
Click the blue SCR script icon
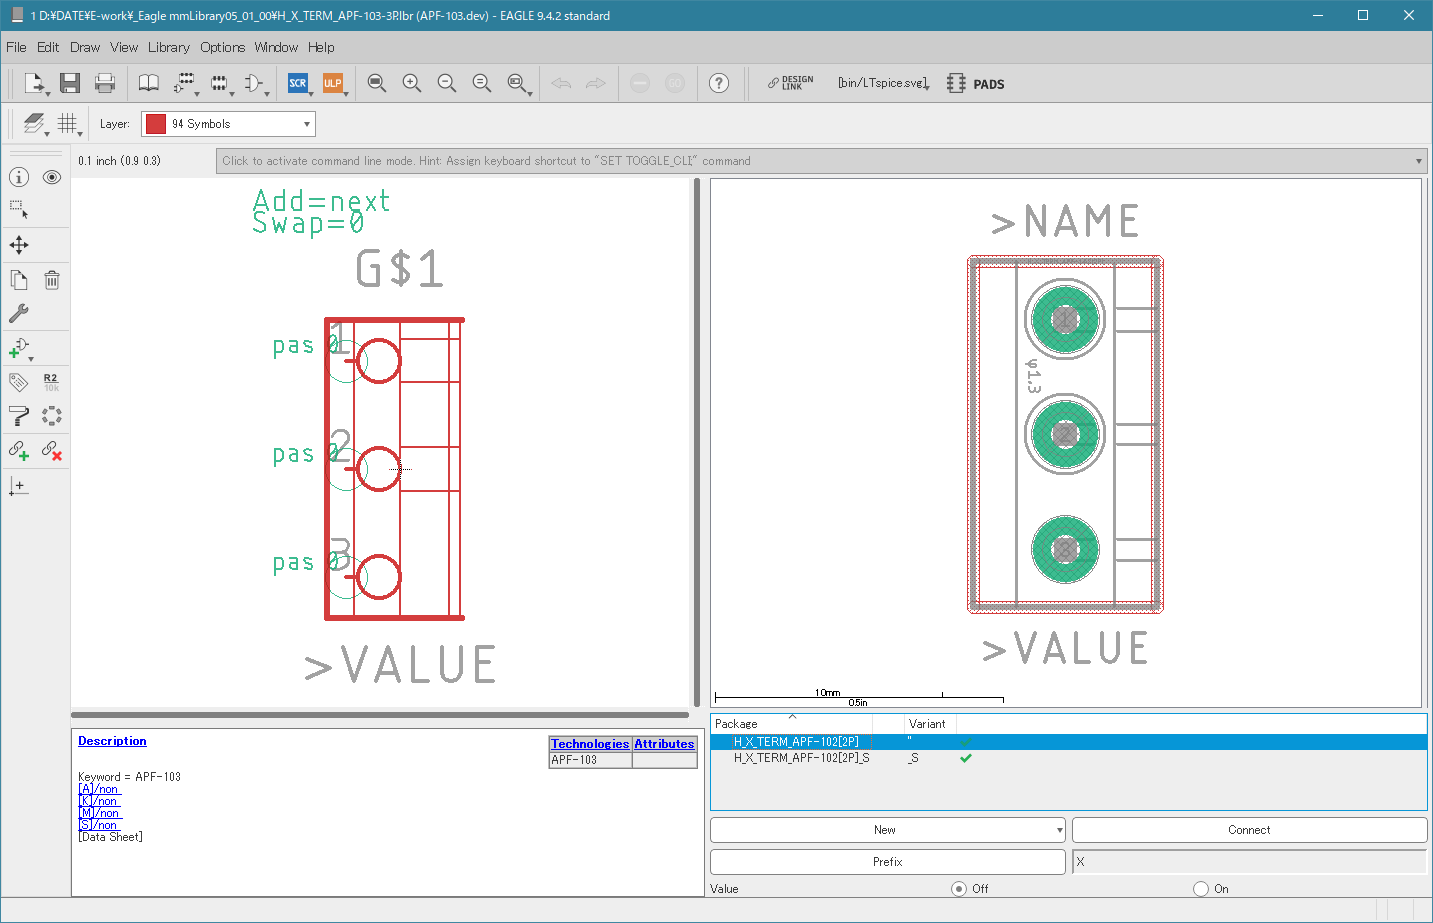pyautogui.click(x=297, y=83)
